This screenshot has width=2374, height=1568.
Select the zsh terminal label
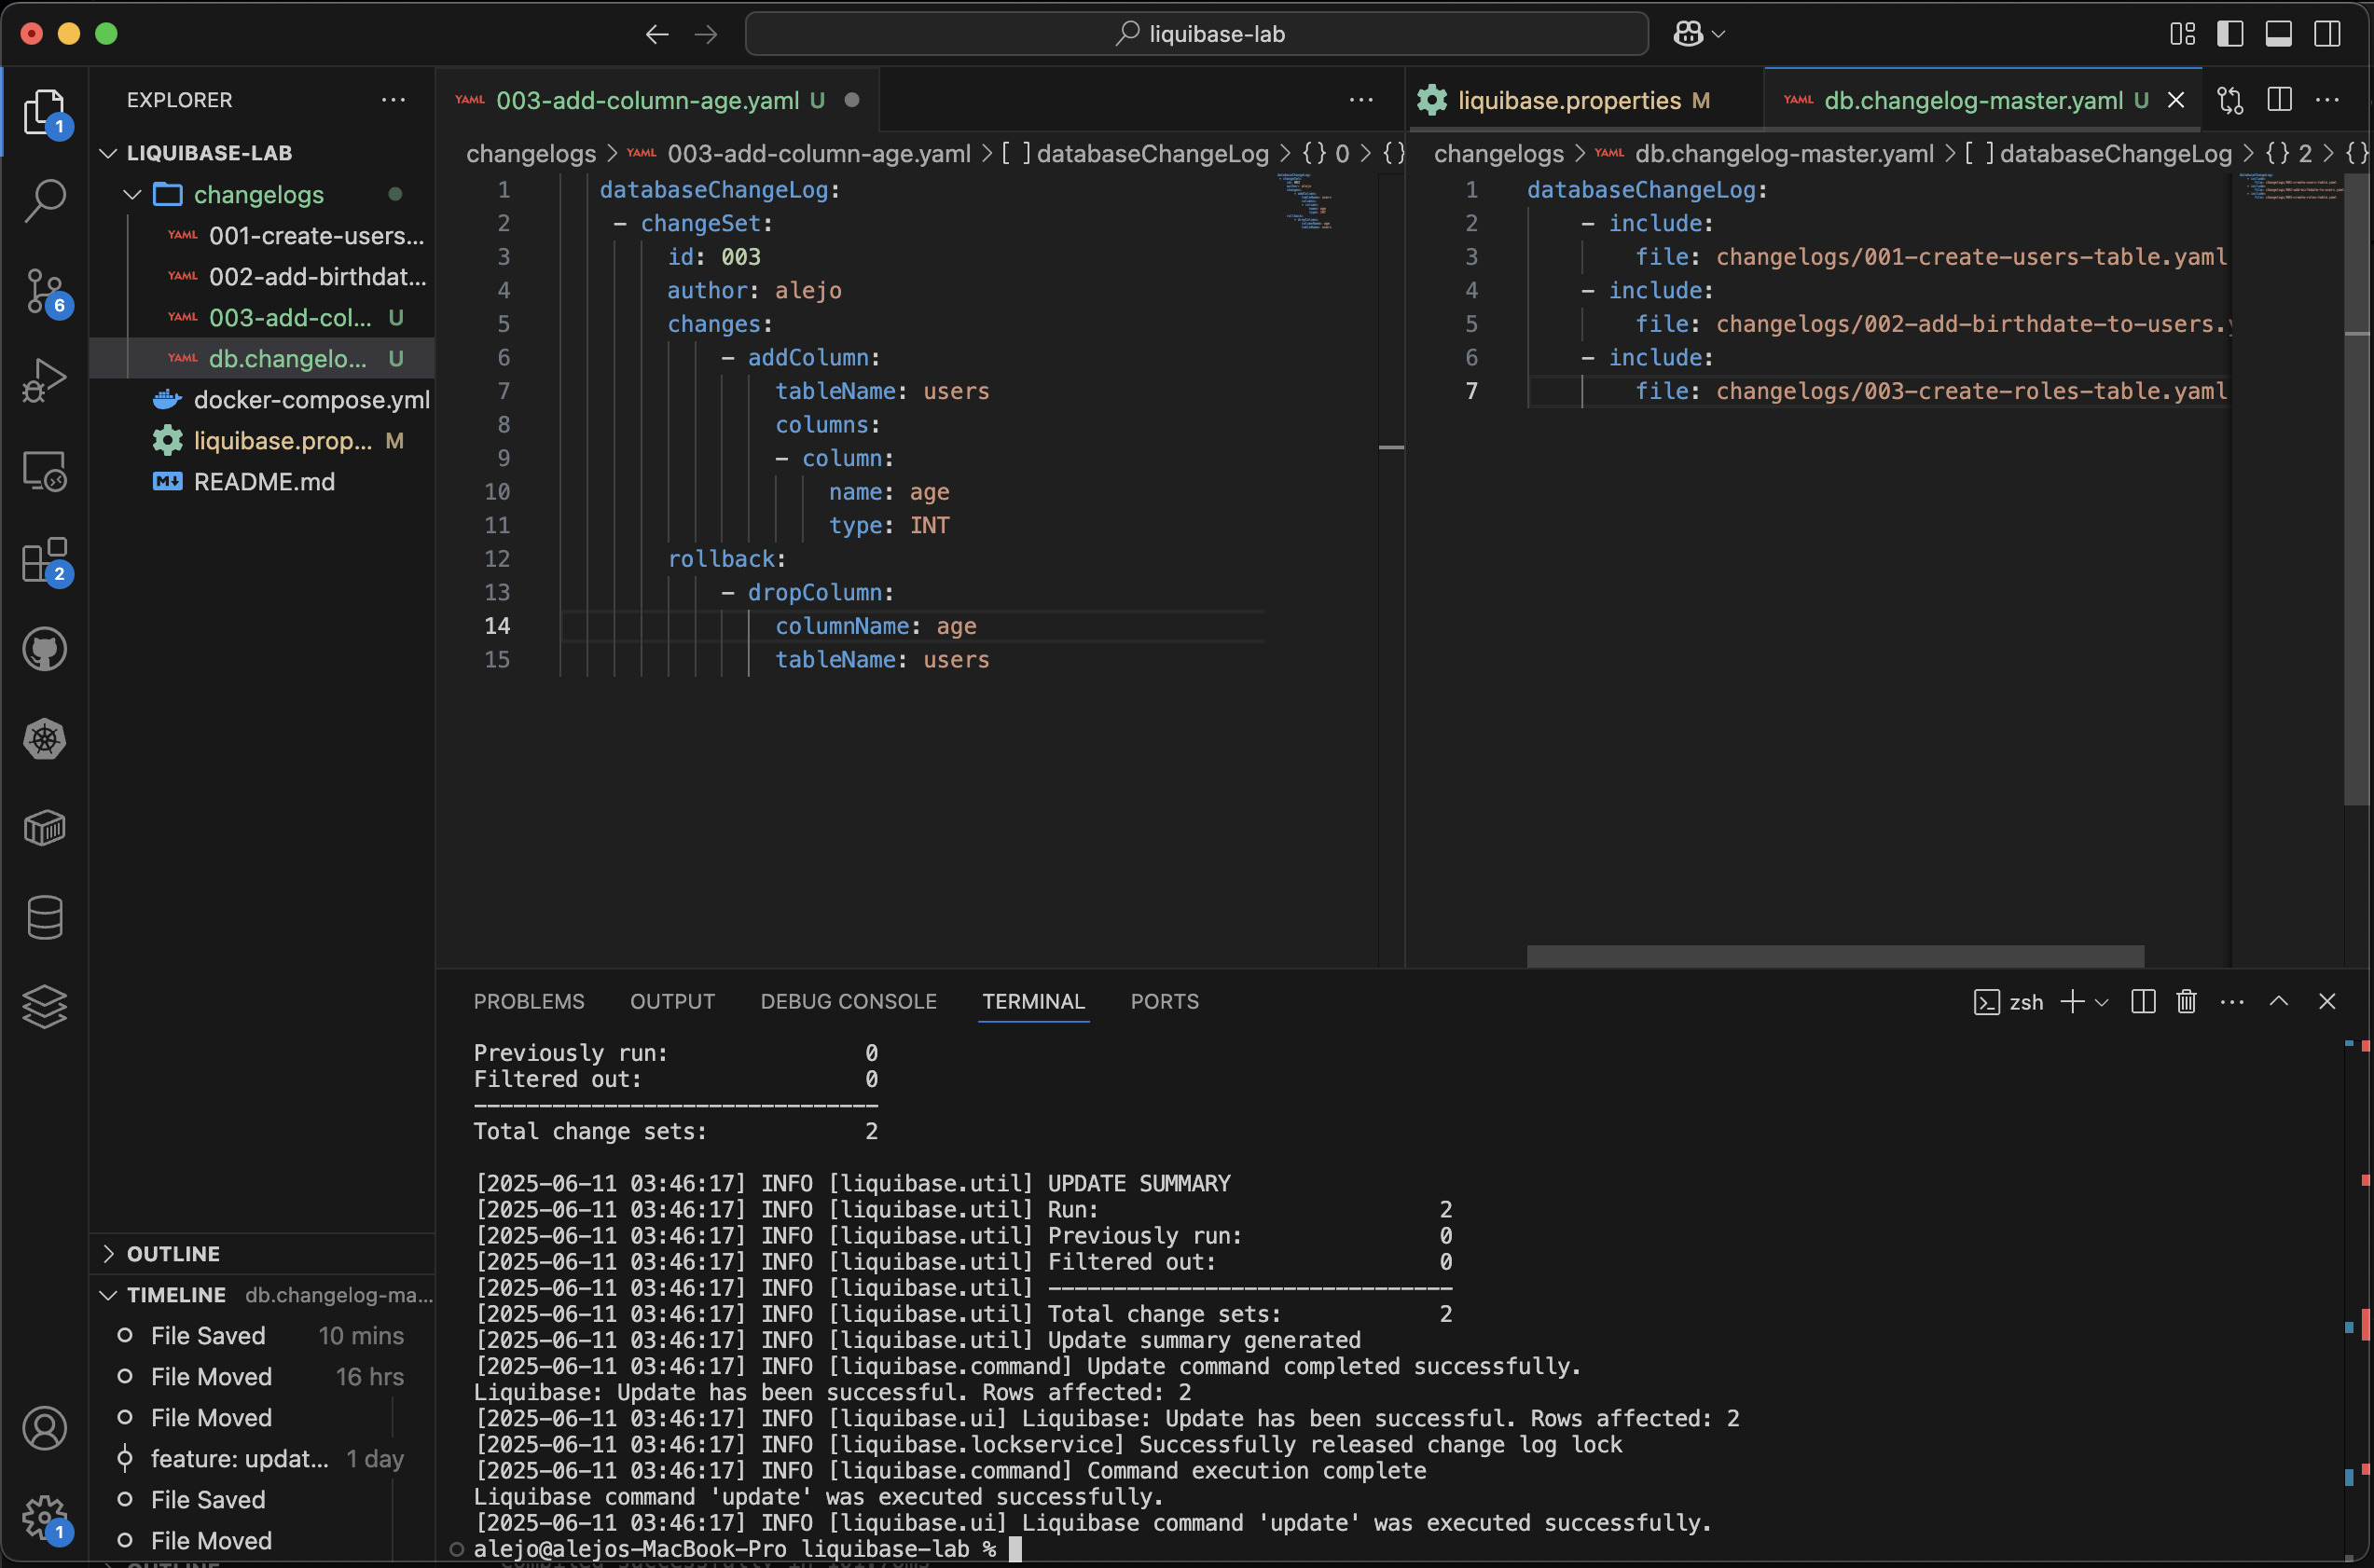(2009, 1002)
